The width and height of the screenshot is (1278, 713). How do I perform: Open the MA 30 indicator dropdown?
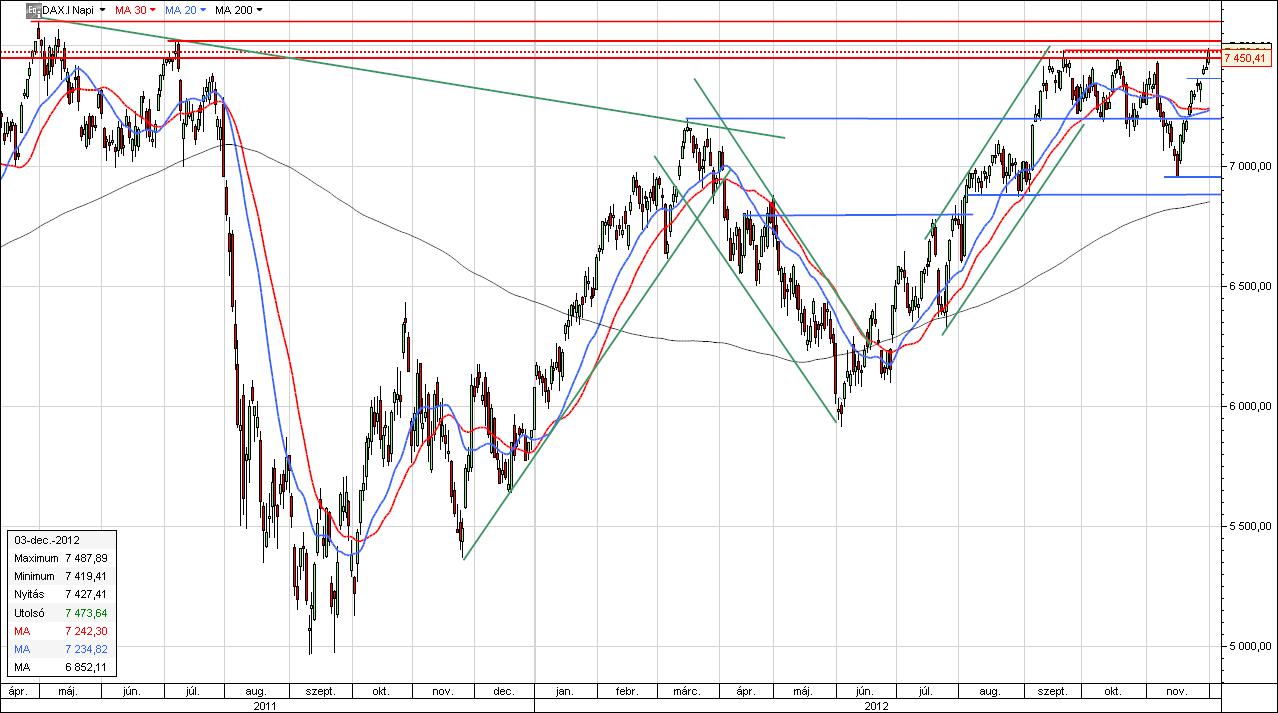(x=153, y=10)
